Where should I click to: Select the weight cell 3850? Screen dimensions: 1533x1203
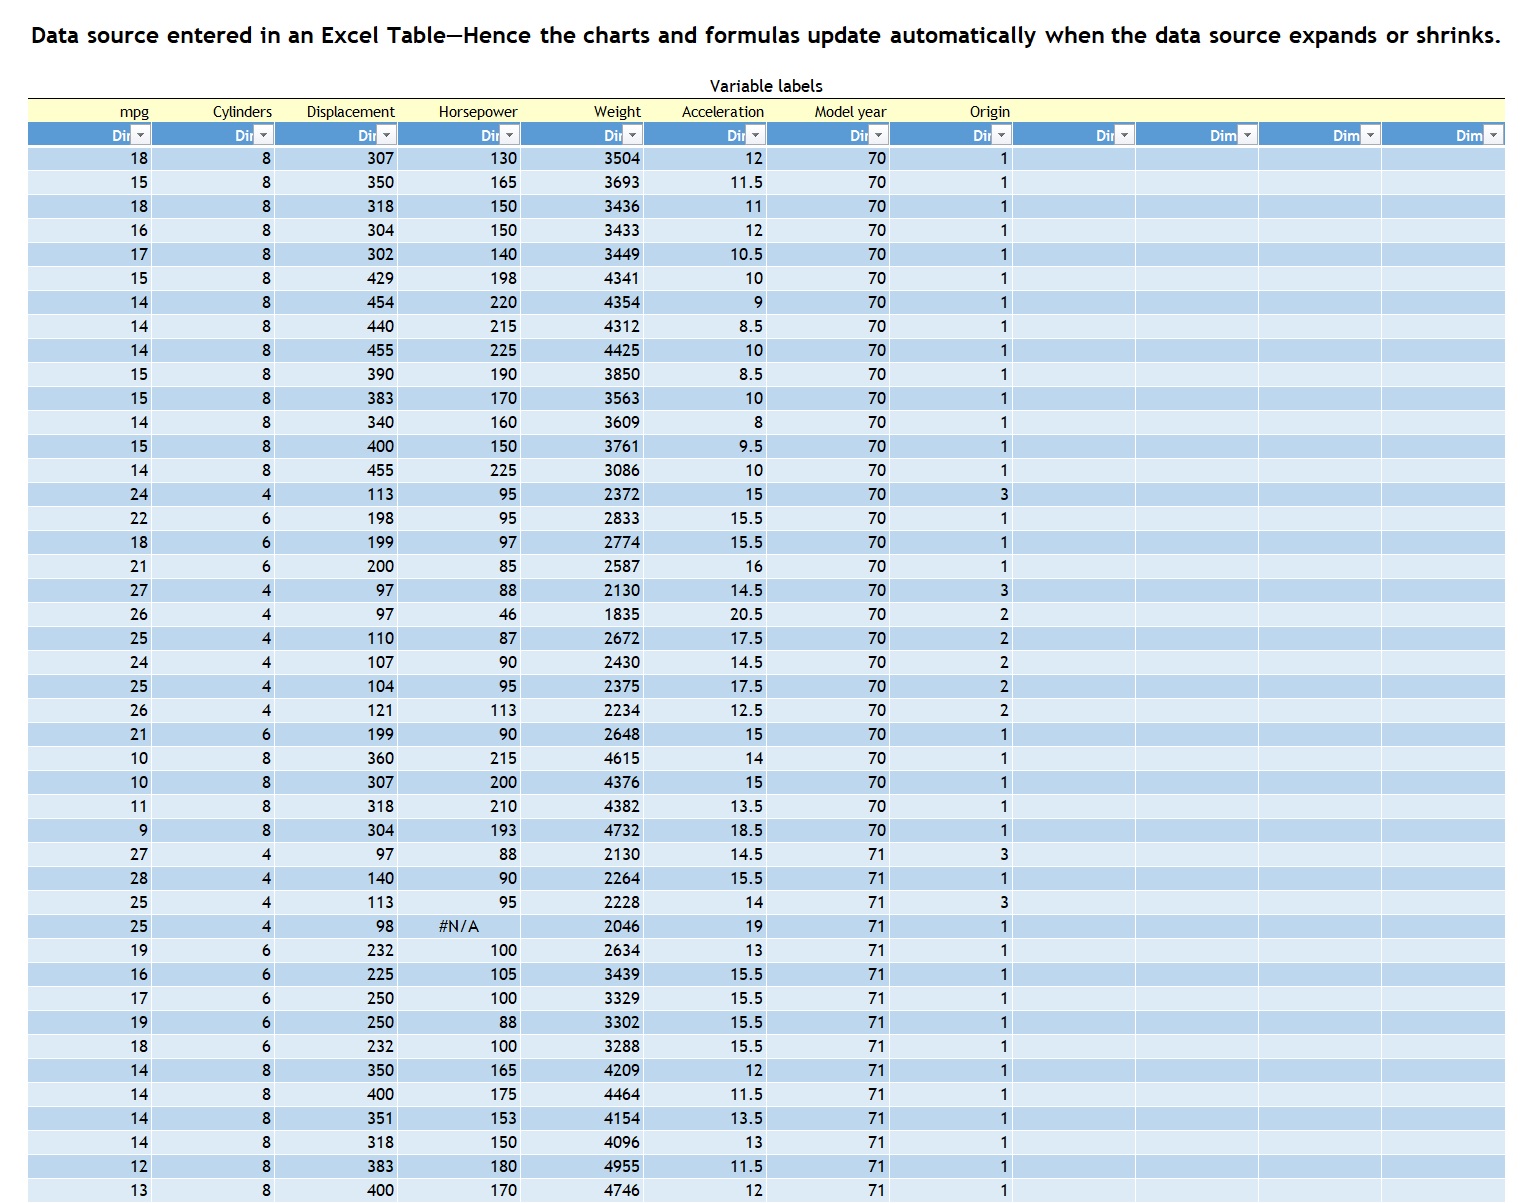(582, 374)
